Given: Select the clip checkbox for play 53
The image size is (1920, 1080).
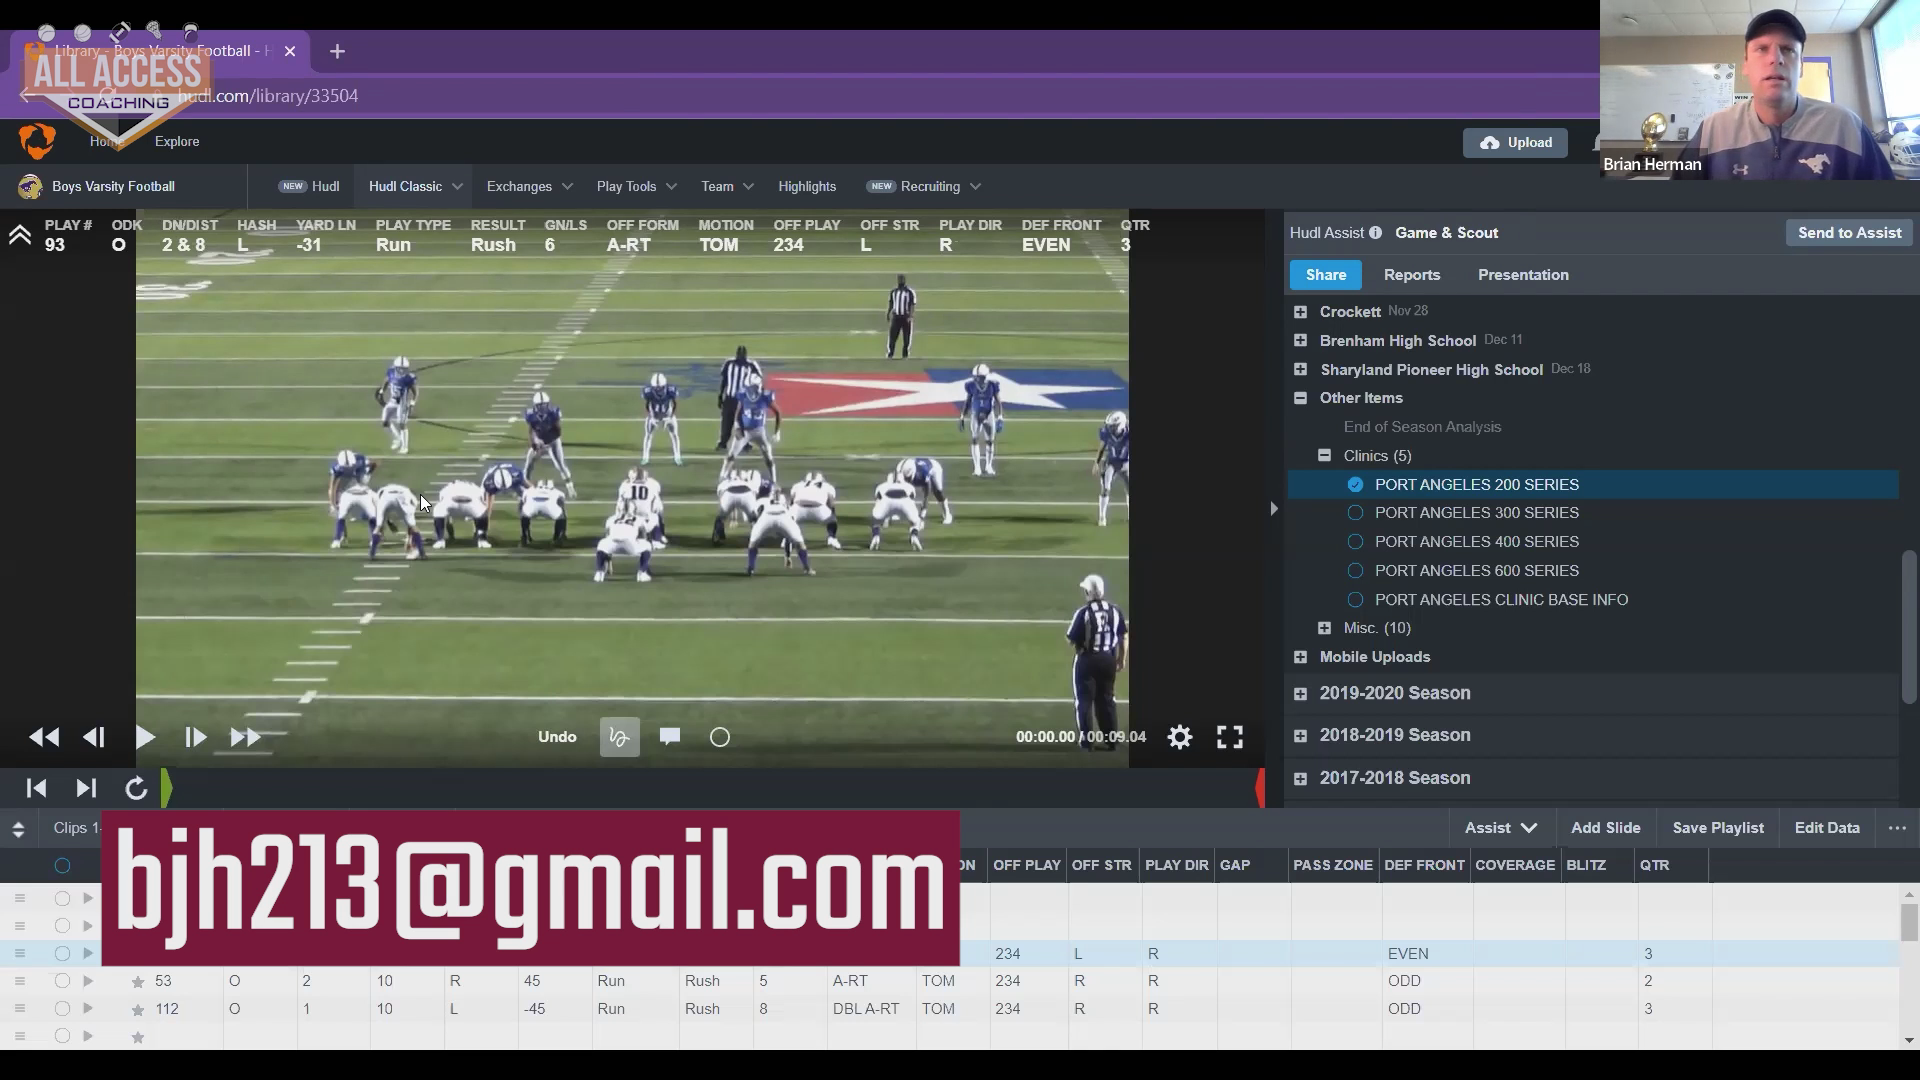Looking at the screenshot, I should (x=62, y=981).
